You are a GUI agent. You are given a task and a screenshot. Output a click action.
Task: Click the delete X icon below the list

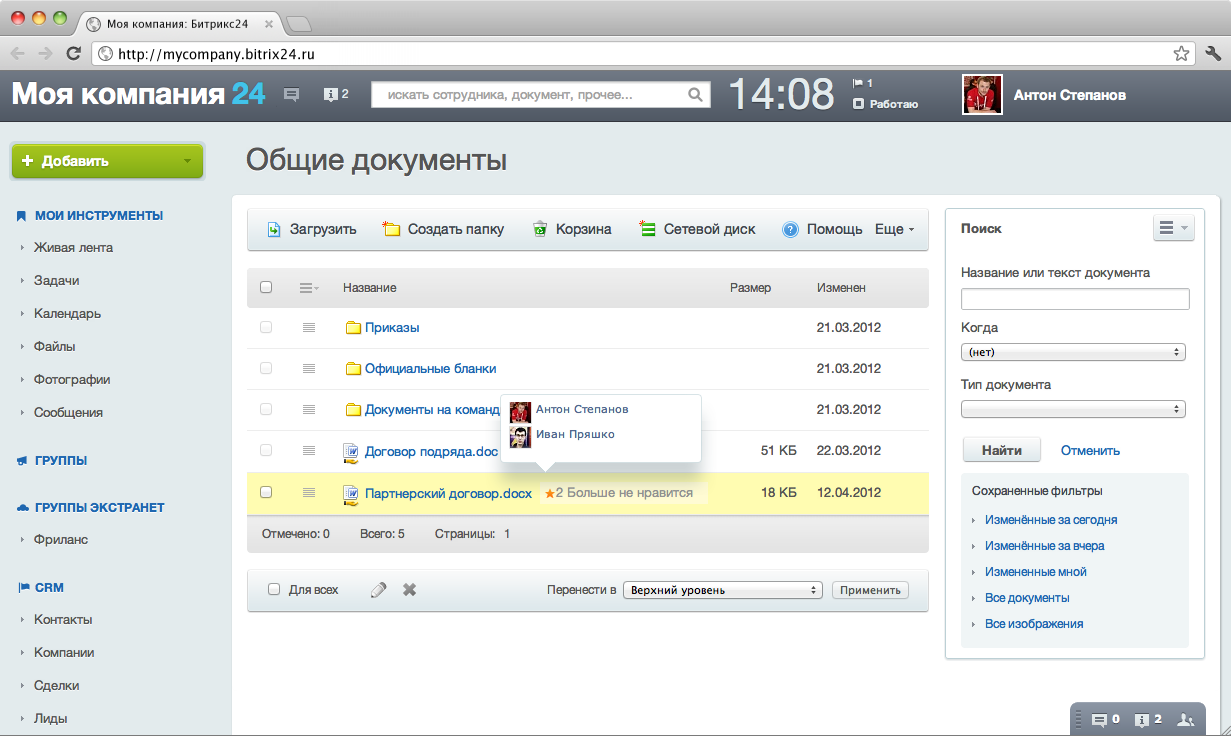coord(409,590)
